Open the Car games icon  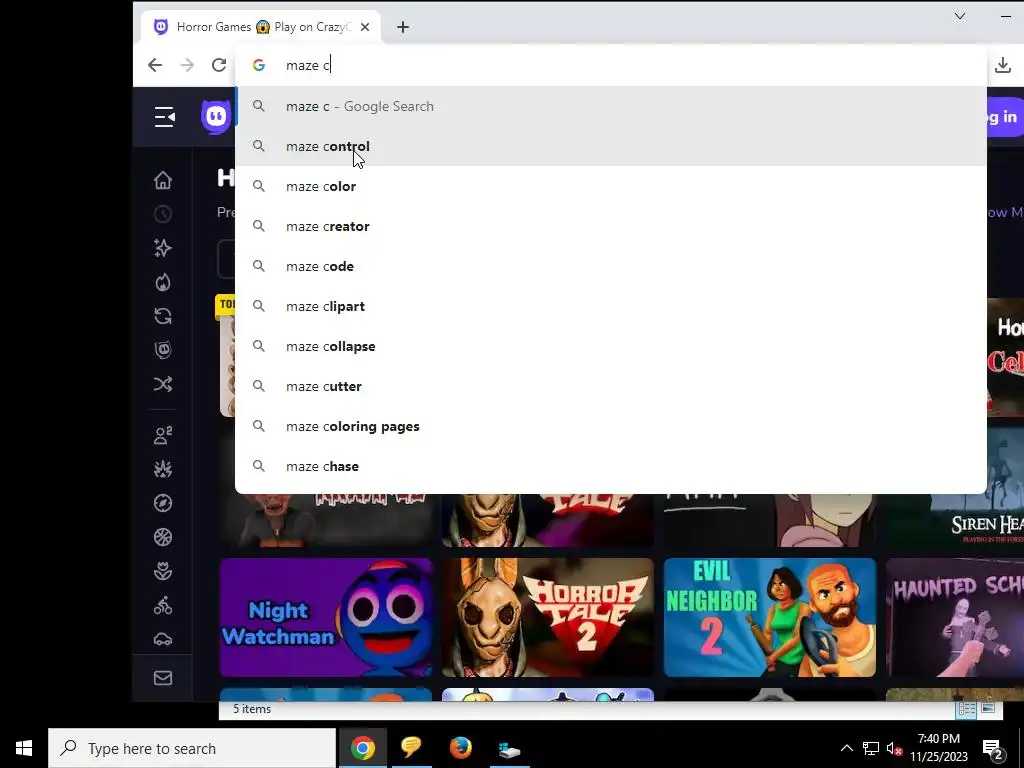(x=163, y=639)
